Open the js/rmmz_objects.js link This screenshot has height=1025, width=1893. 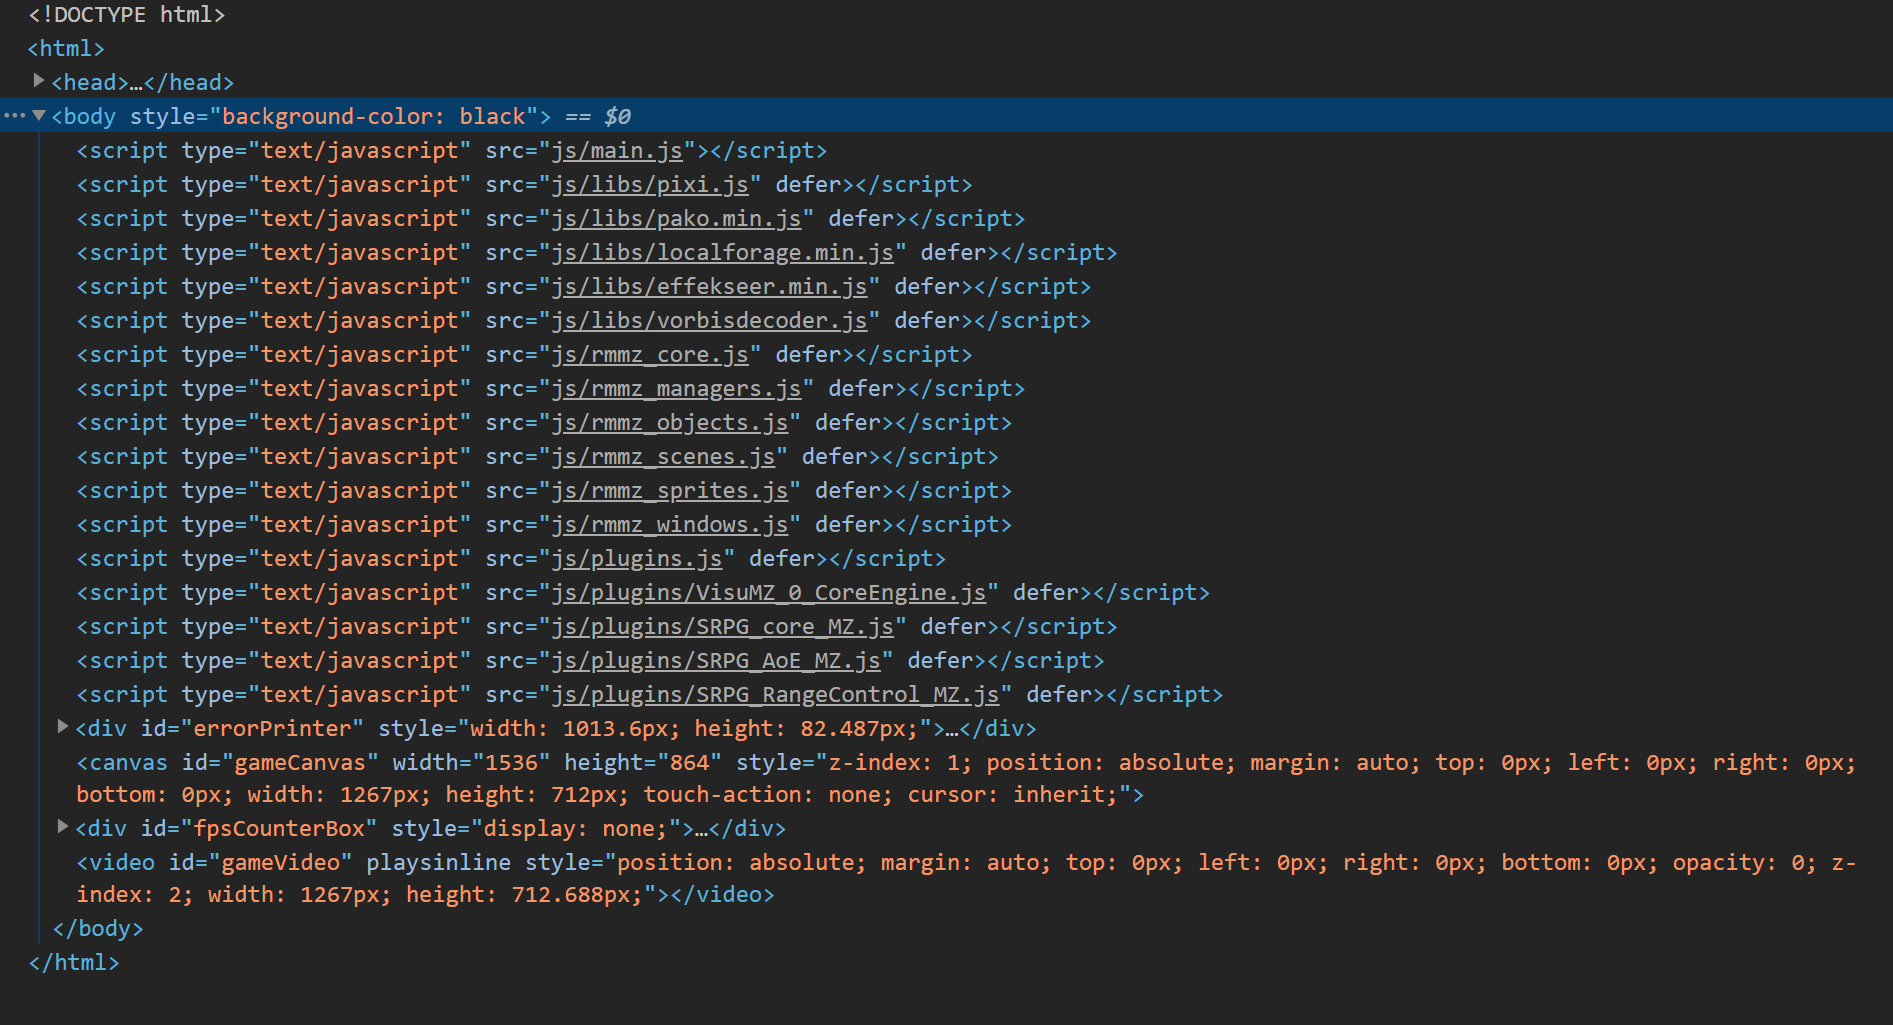pos(670,423)
